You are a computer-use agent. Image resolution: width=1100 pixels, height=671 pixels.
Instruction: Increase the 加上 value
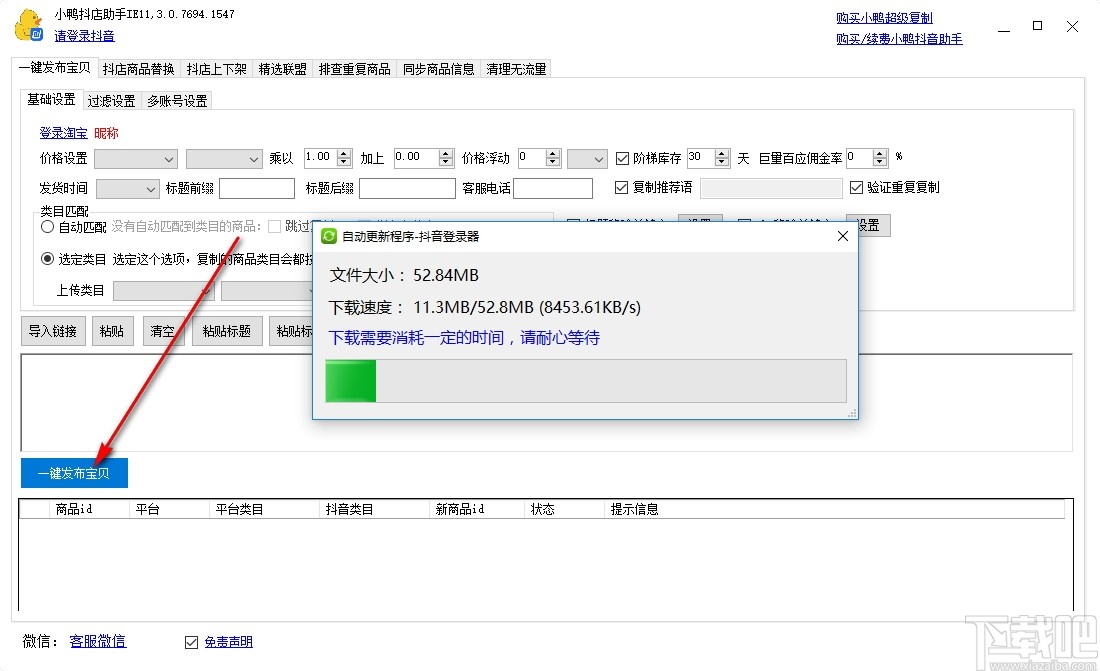445,154
